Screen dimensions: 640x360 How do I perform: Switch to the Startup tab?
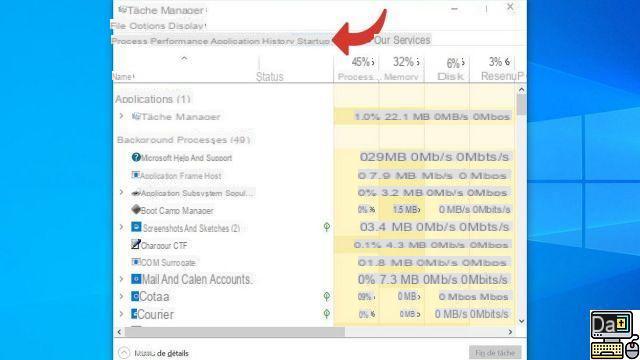[313, 41]
